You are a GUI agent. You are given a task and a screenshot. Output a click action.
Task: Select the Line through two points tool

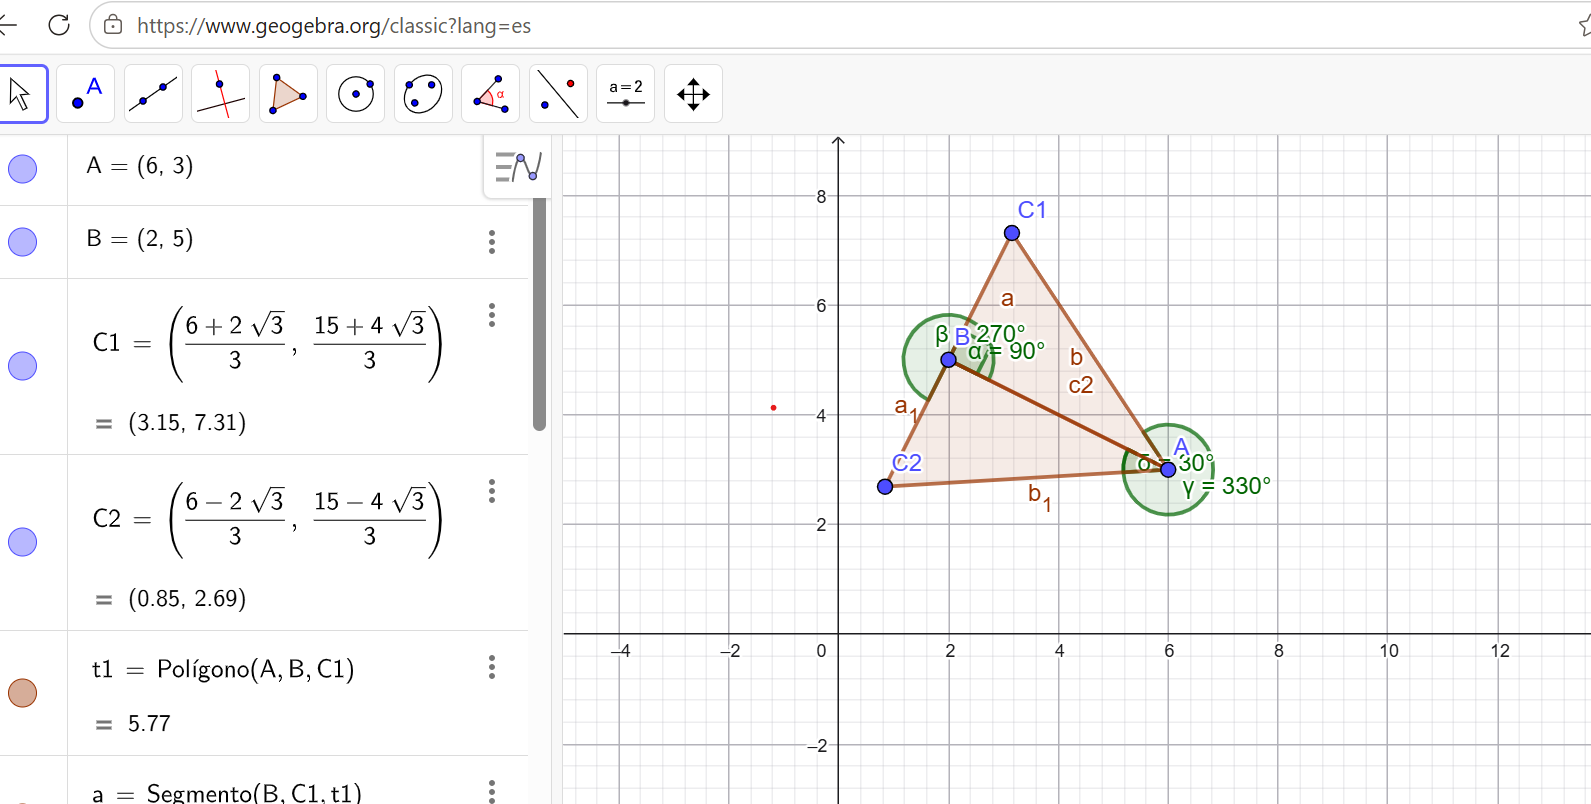coord(153,94)
